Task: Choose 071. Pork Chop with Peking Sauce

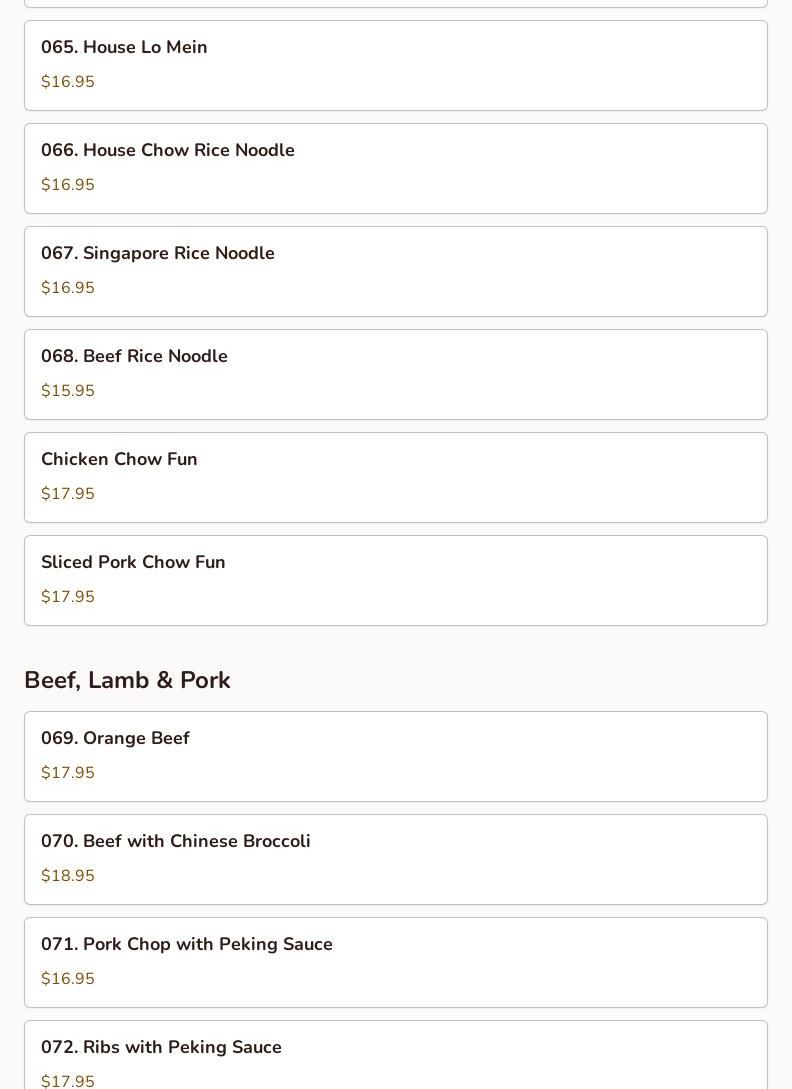Action: 396,963
